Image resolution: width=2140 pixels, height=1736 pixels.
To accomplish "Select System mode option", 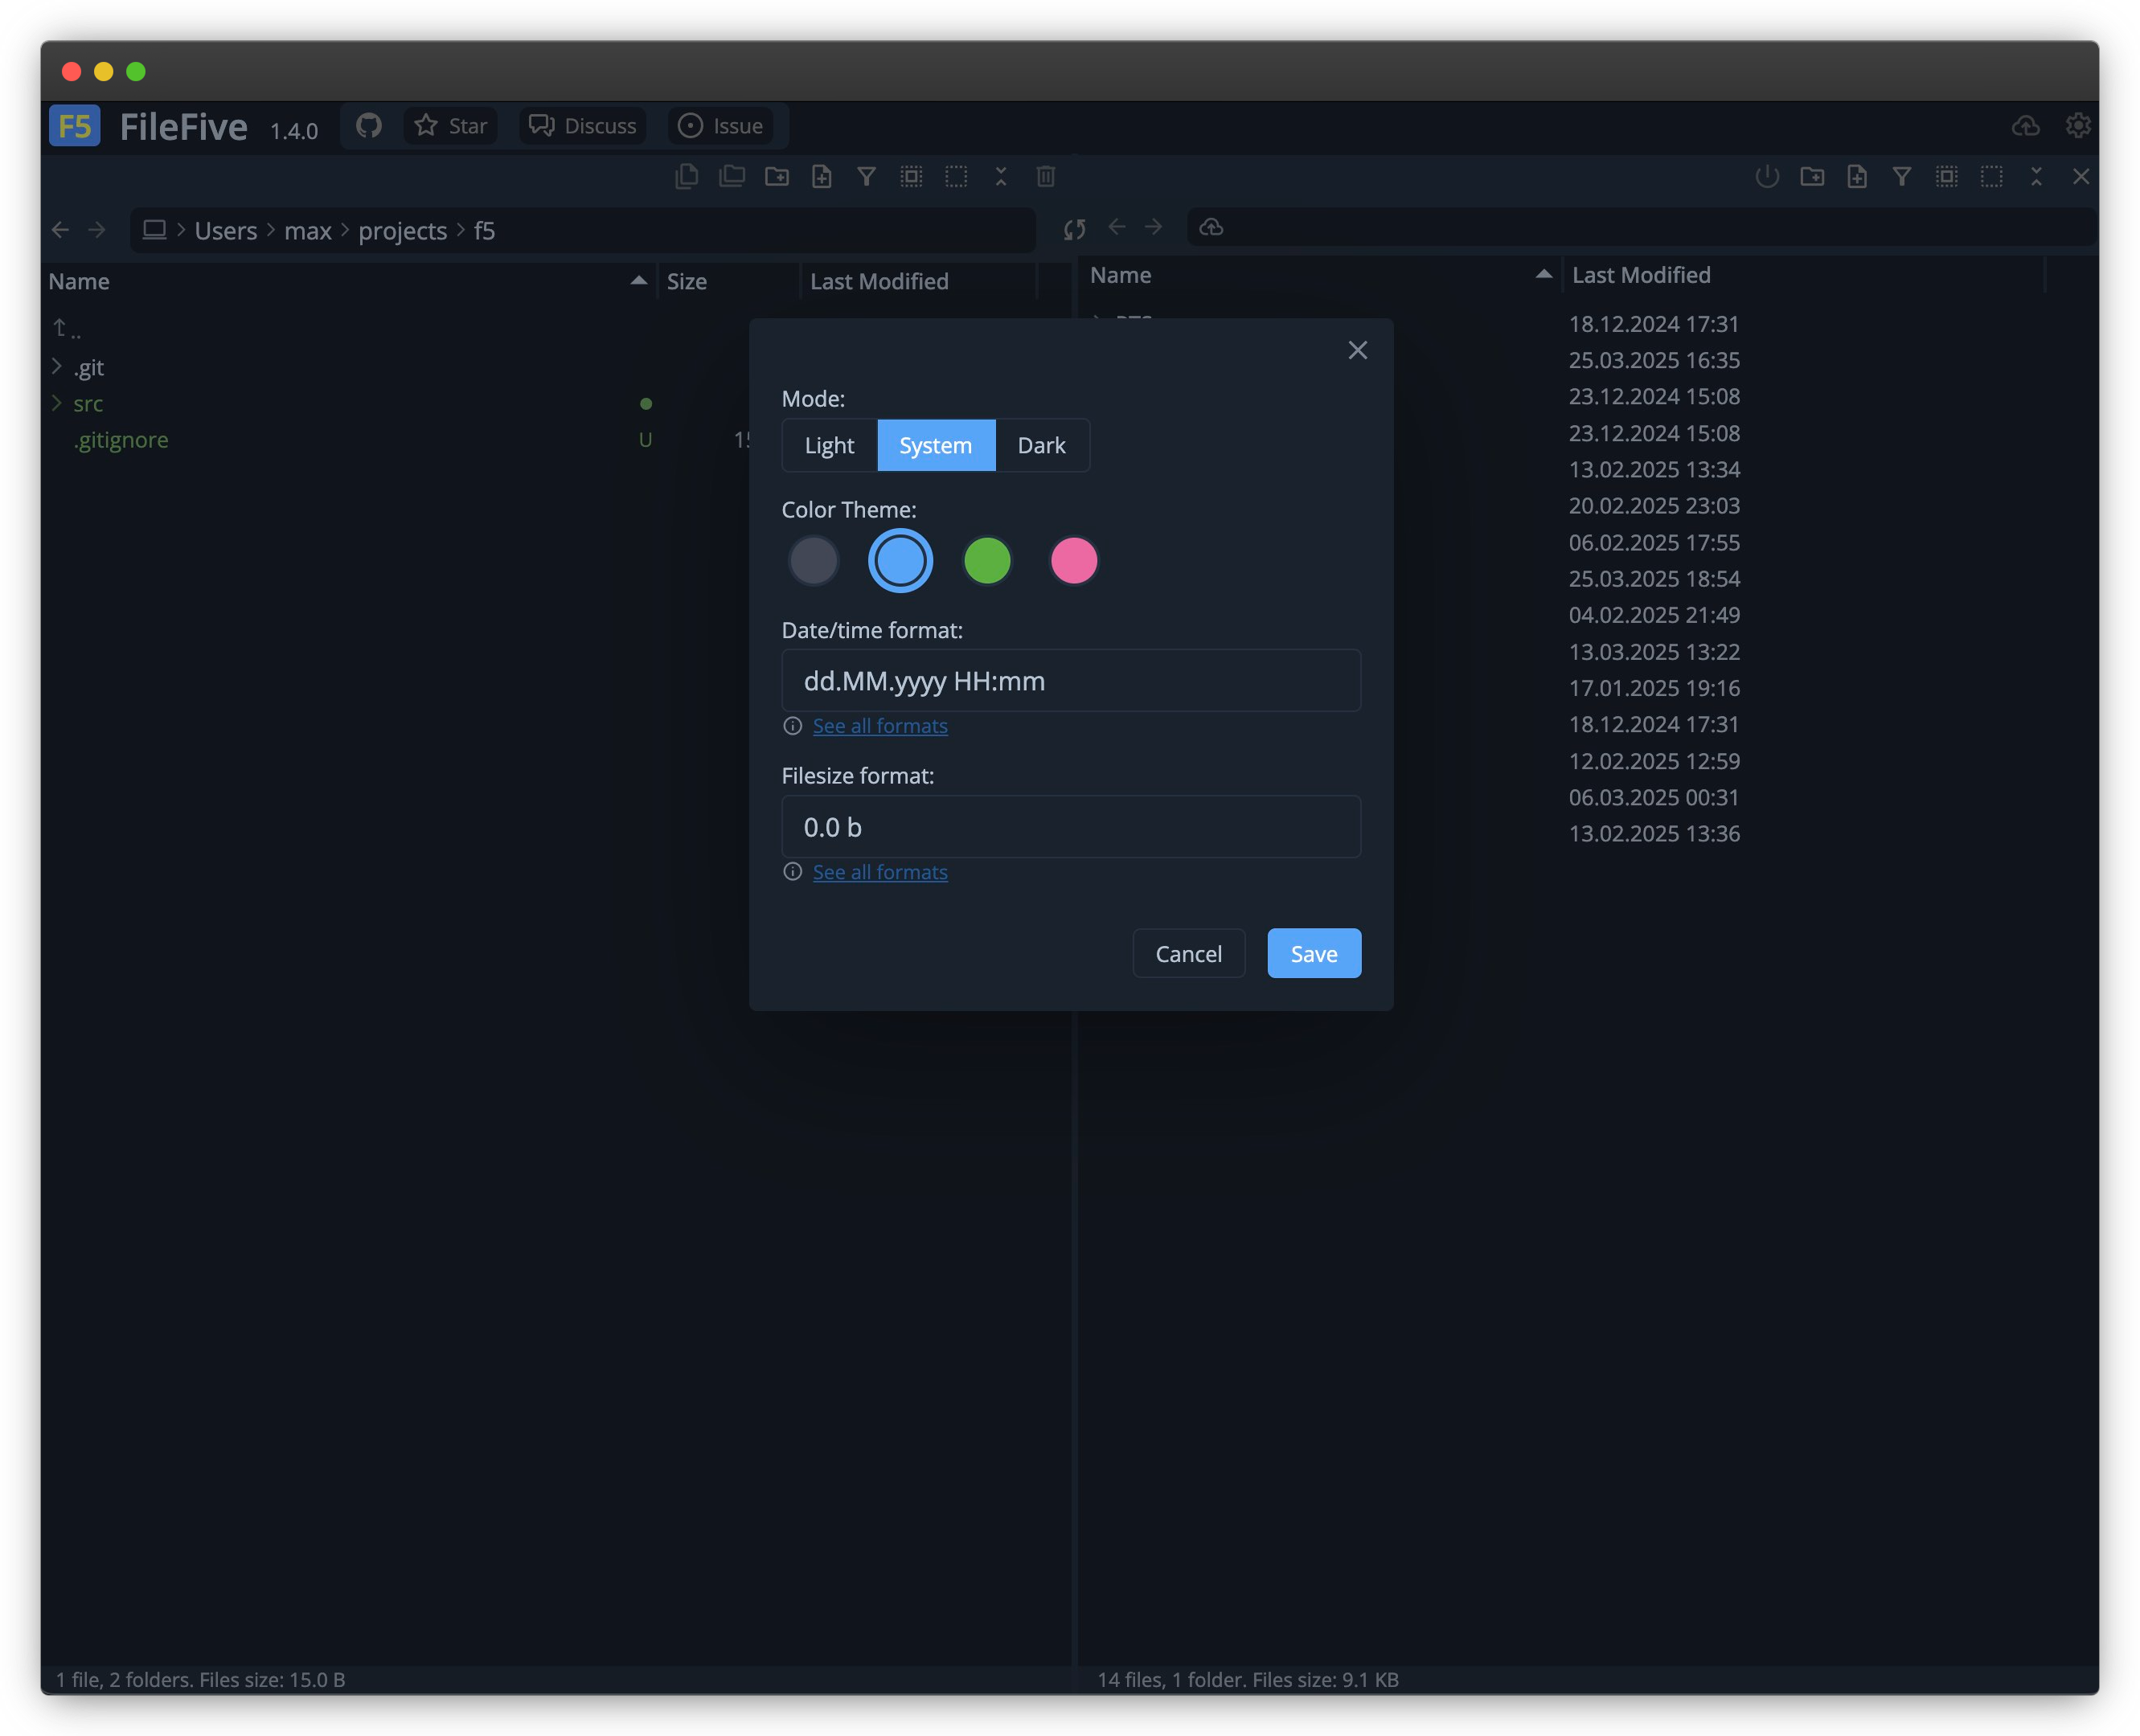I will [936, 445].
